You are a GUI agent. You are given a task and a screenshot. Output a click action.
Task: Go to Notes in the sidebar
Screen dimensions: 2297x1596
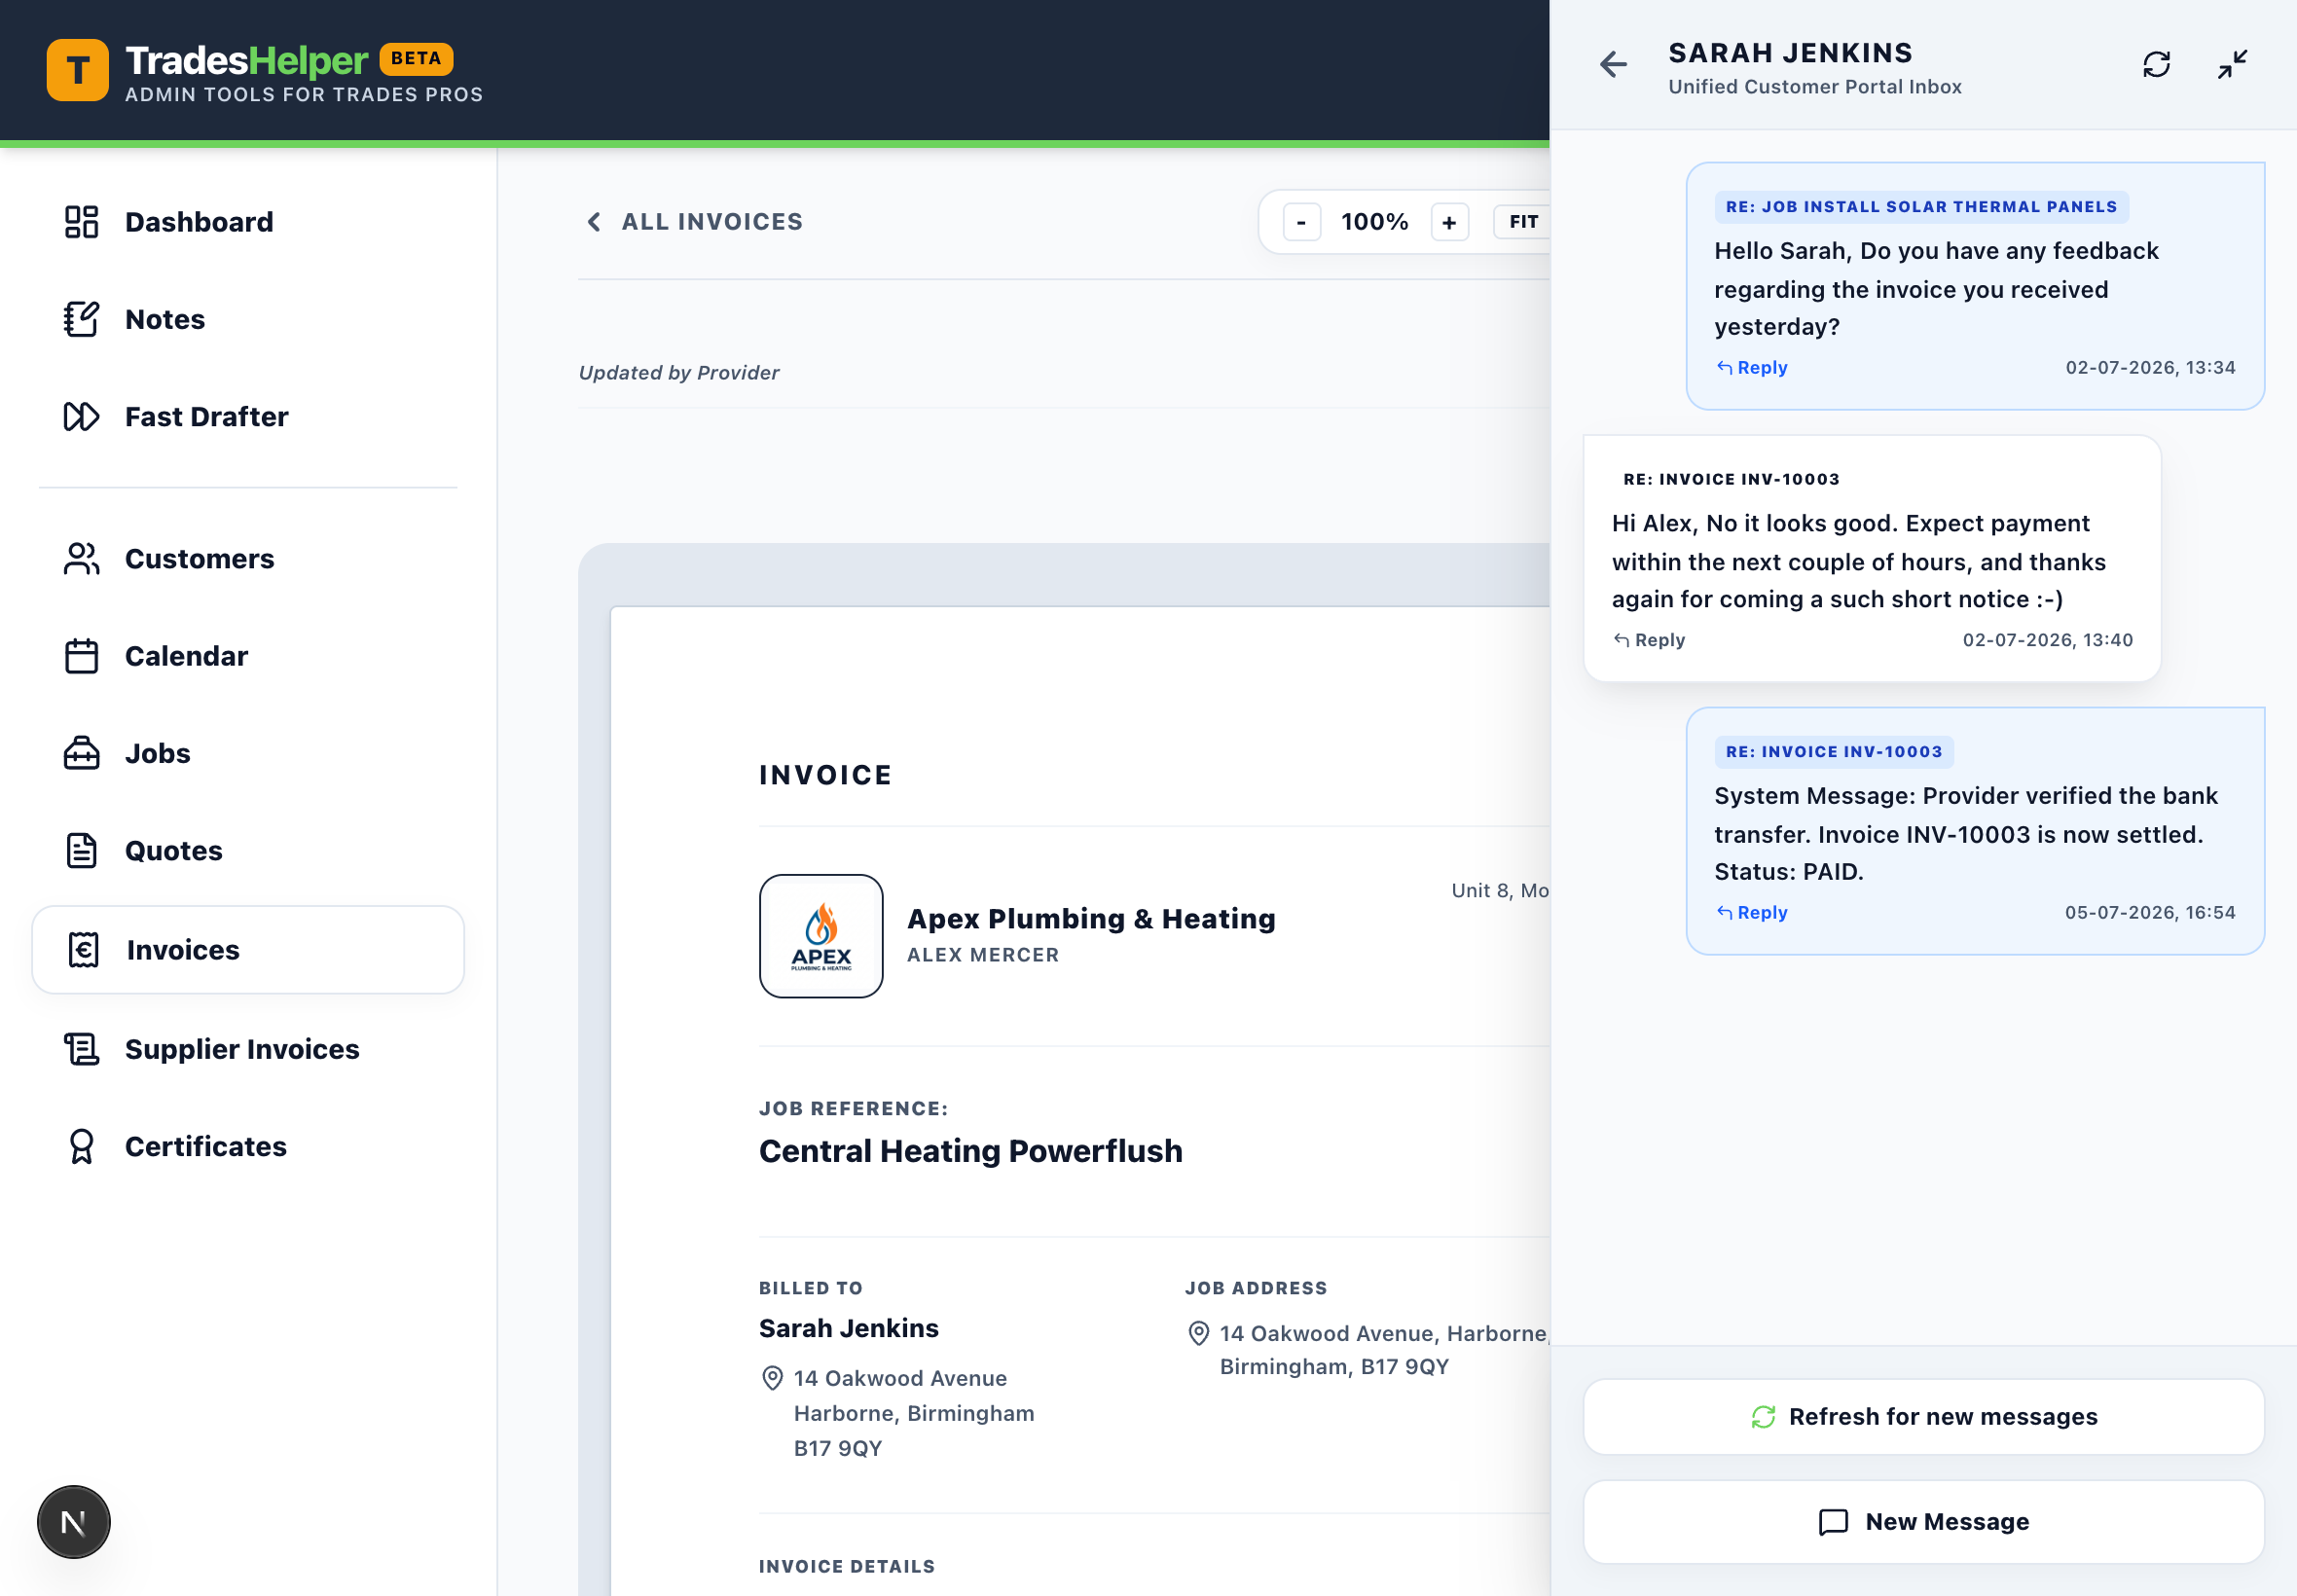[248, 319]
